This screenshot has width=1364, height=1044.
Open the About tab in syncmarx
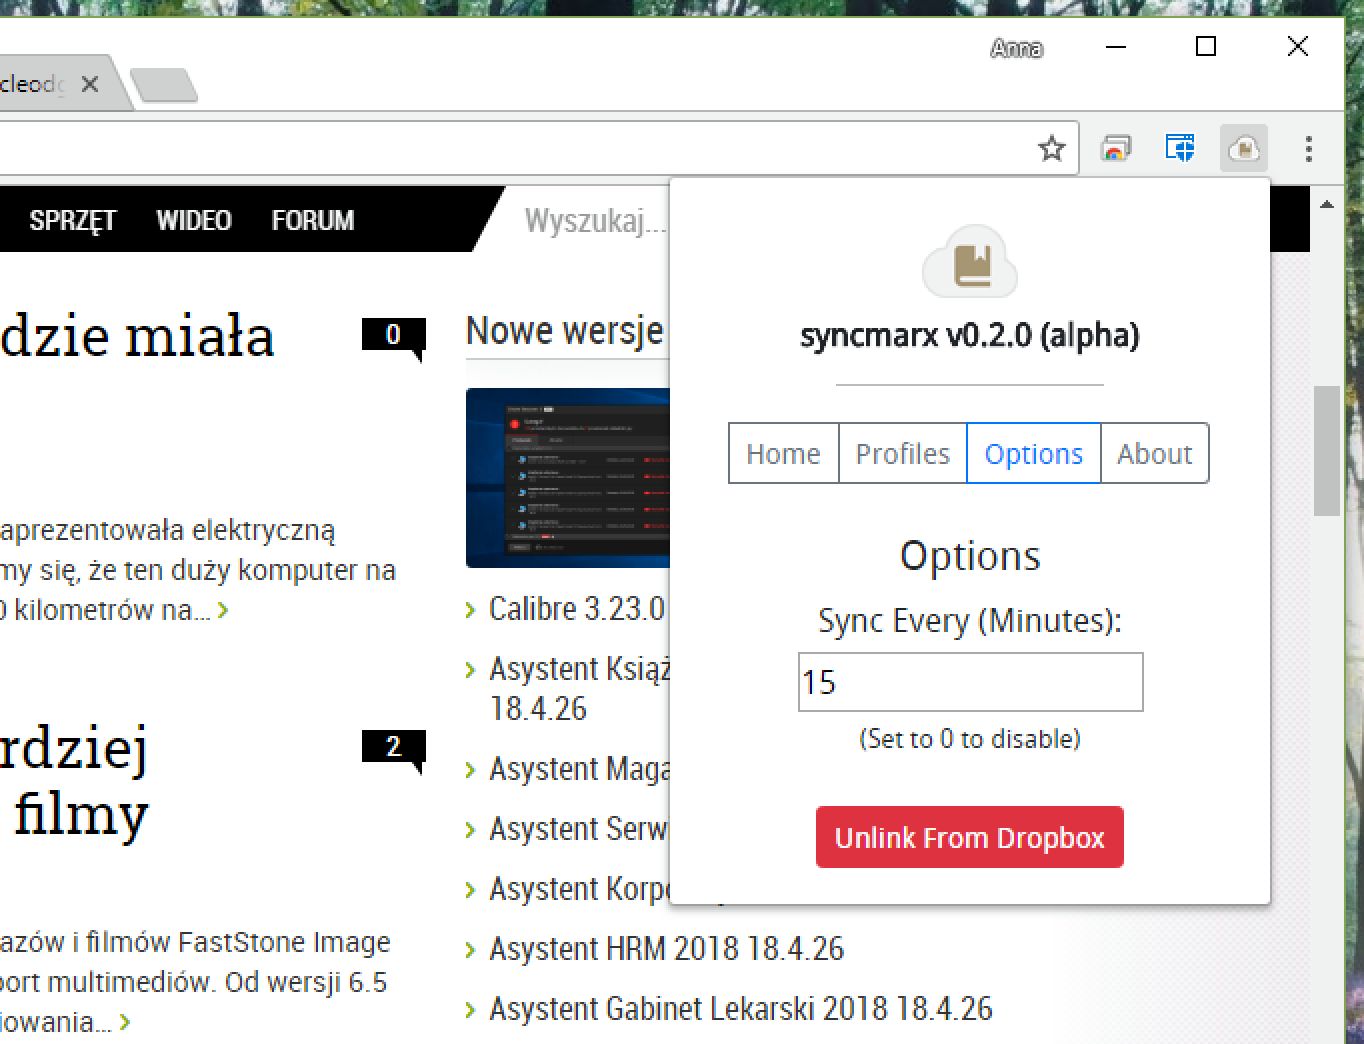coord(1154,453)
